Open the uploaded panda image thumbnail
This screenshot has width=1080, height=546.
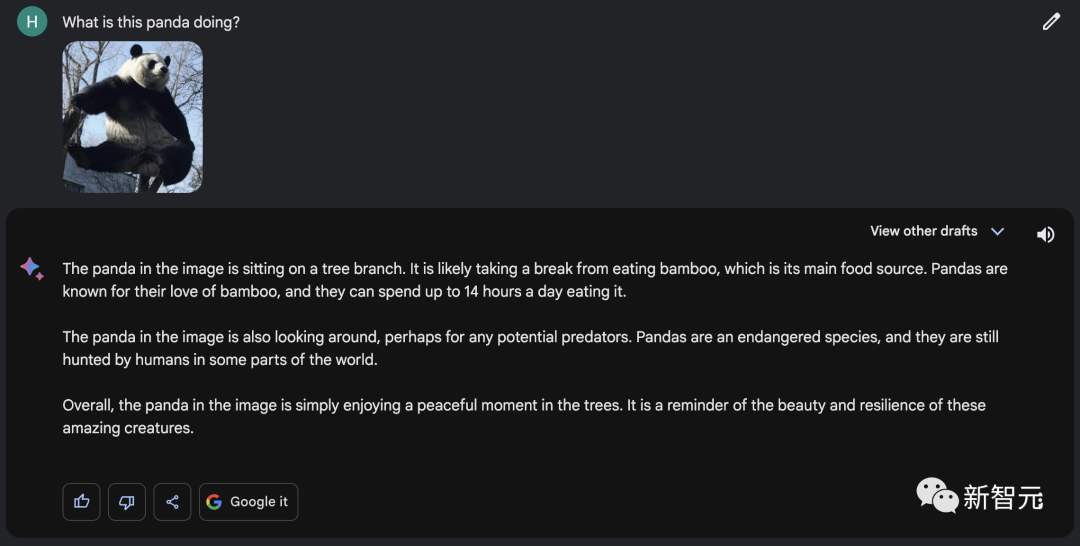[132, 116]
